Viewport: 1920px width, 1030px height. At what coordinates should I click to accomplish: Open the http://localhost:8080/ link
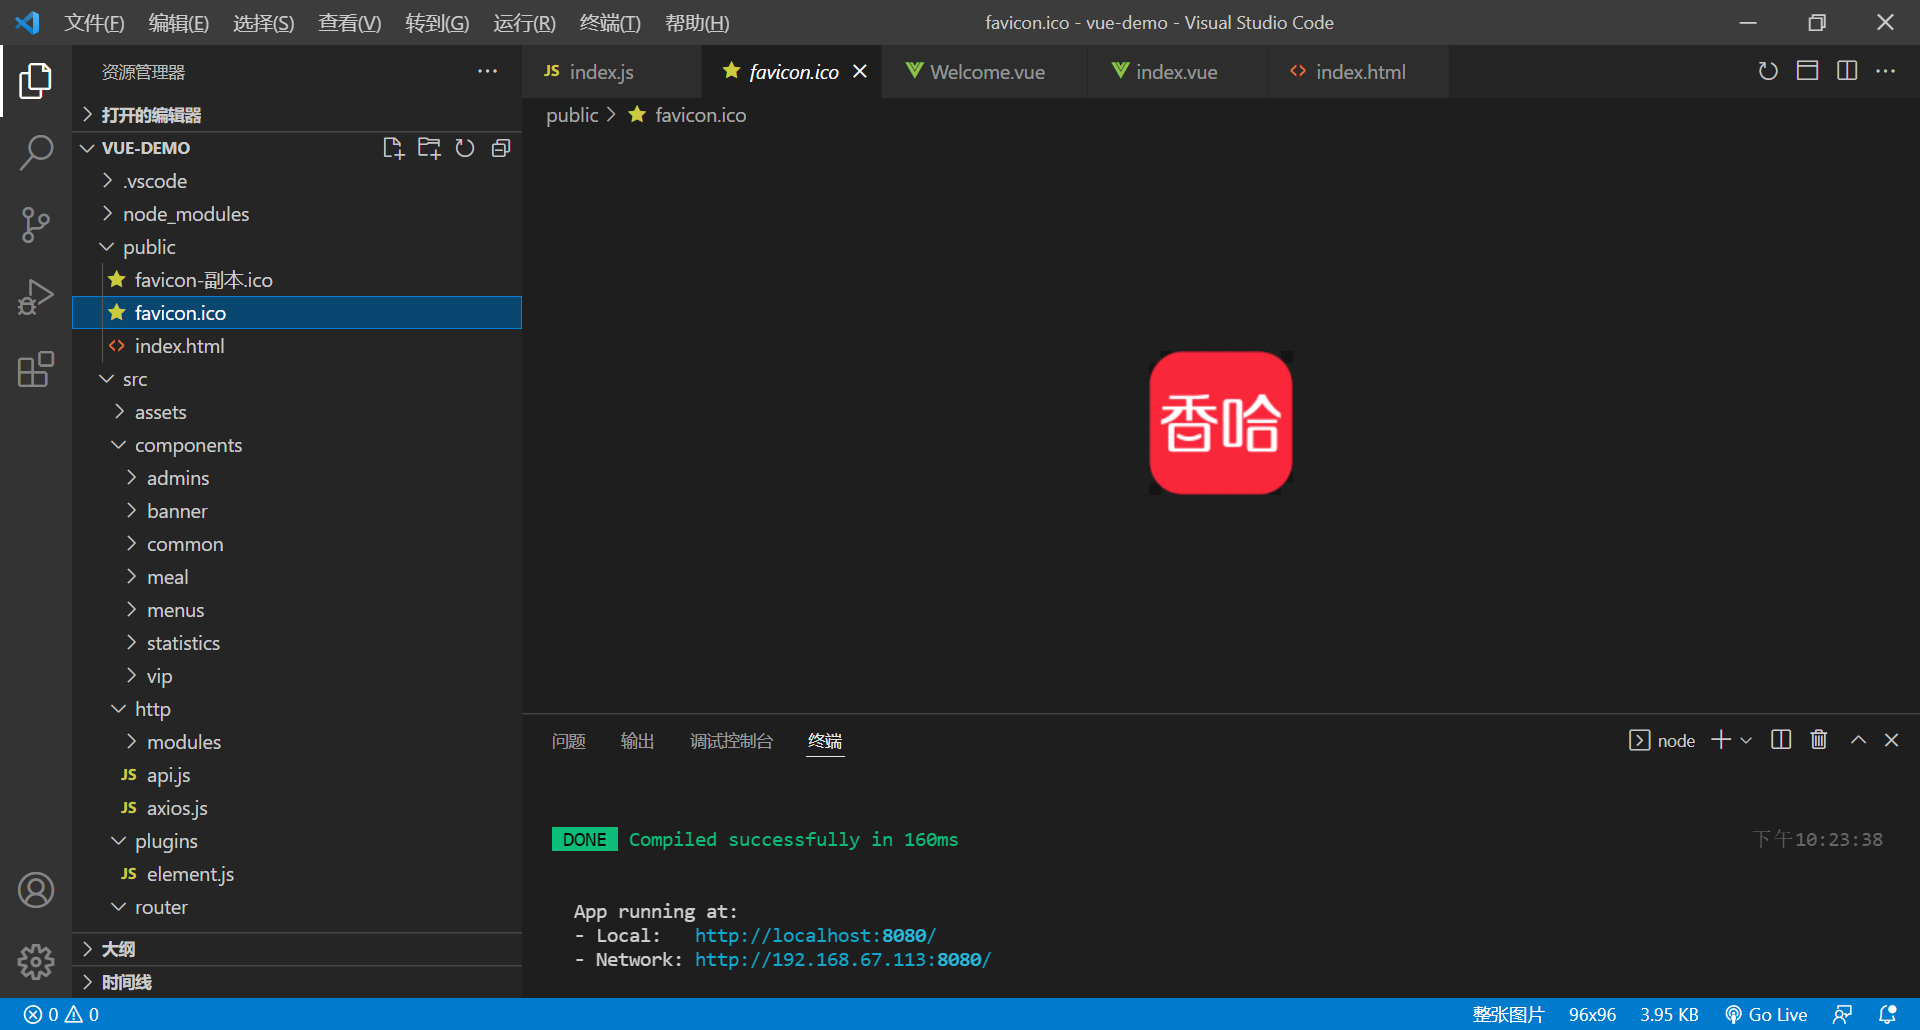click(814, 935)
